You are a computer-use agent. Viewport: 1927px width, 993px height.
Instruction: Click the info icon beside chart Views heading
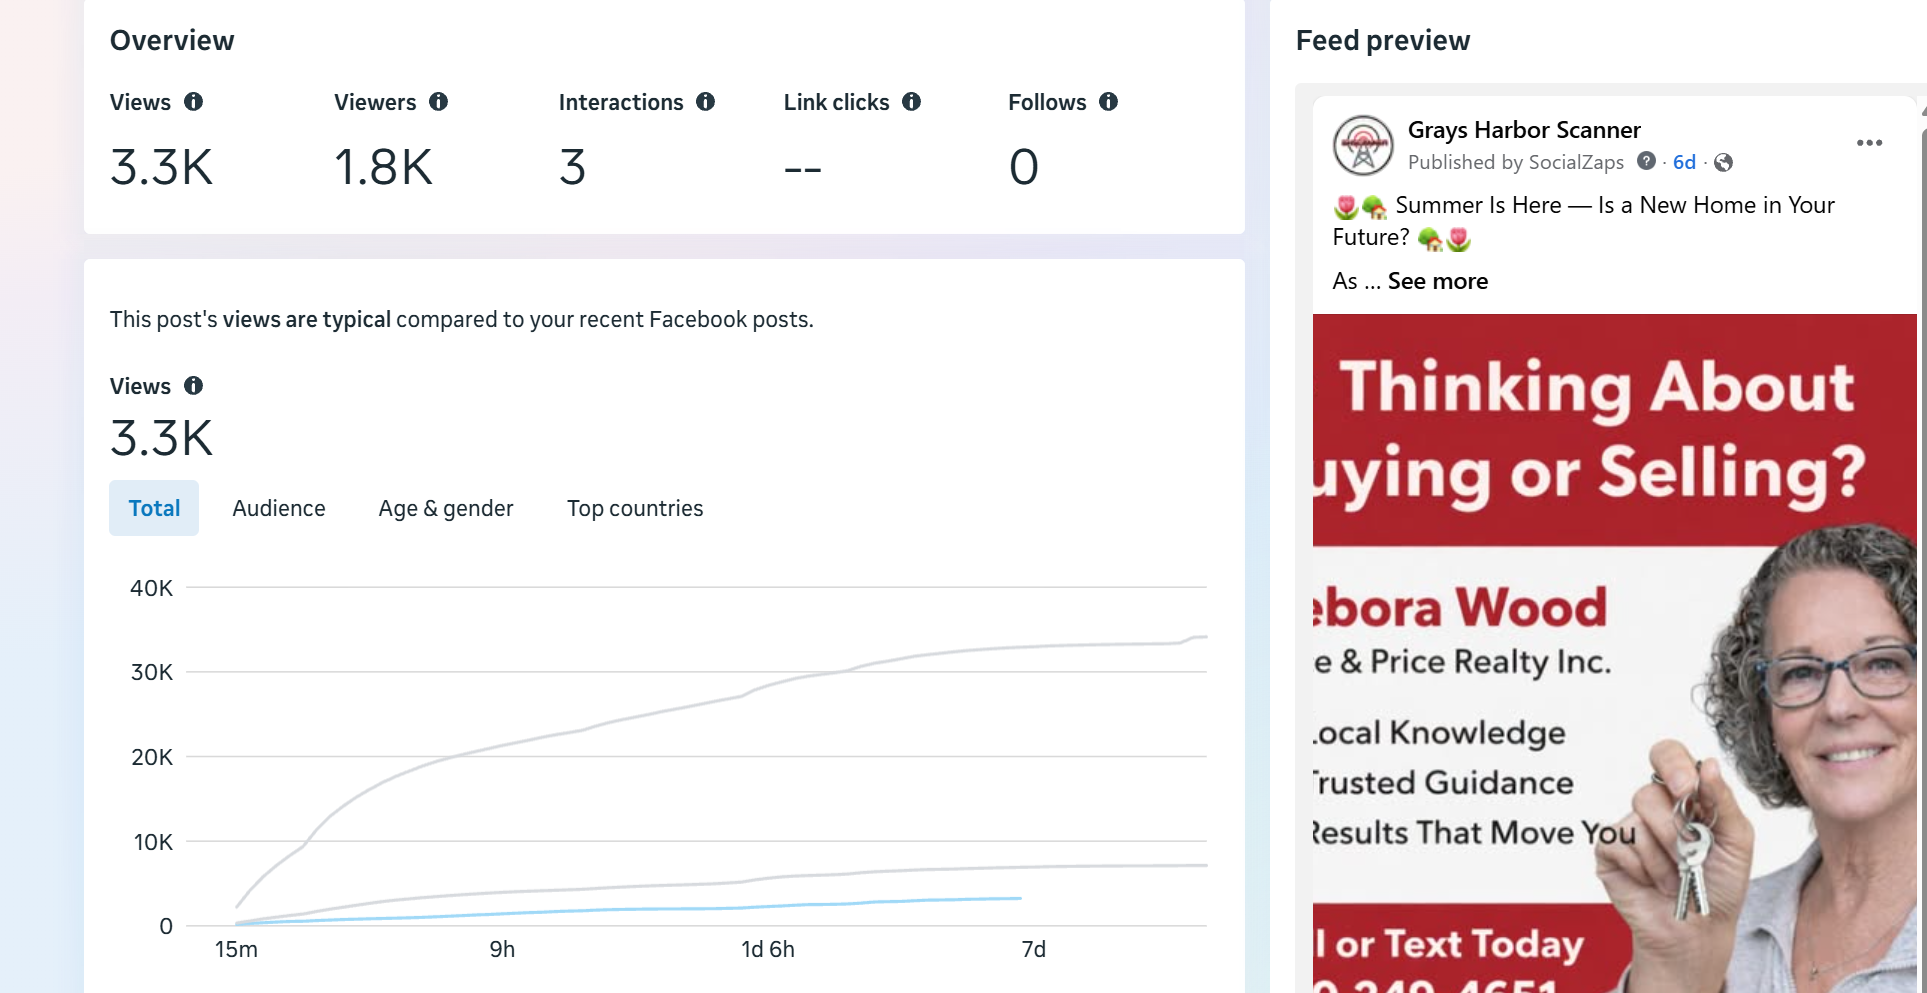coord(194,386)
